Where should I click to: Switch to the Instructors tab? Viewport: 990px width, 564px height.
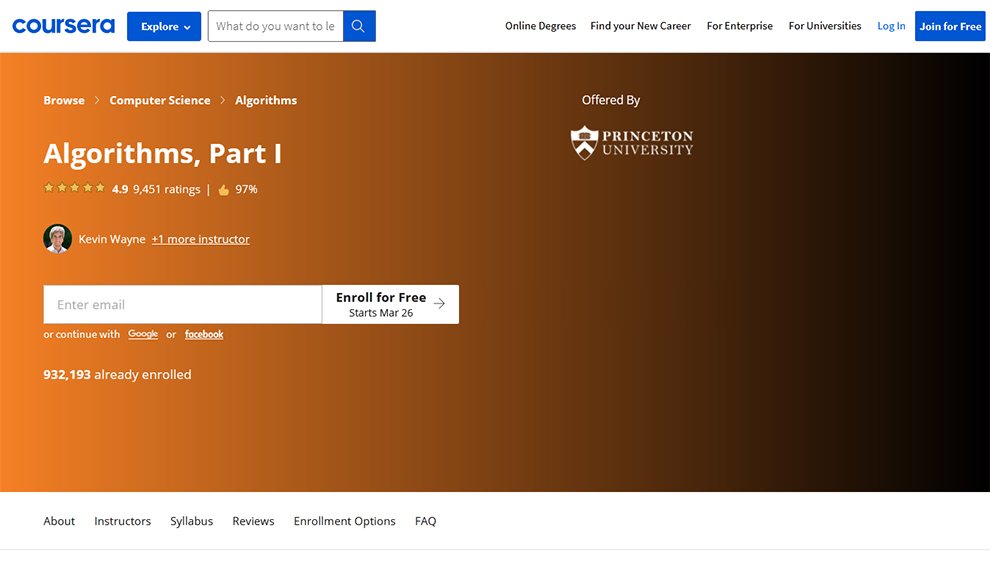coord(122,521)
